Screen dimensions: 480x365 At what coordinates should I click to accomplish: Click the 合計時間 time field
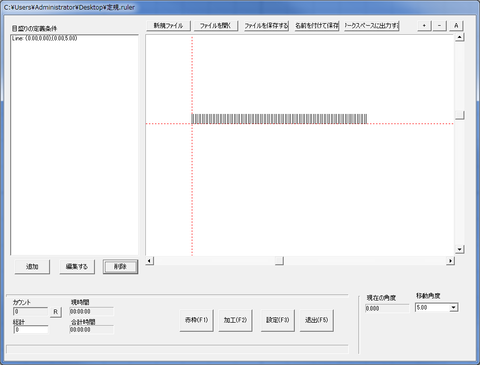coord(91,330)
